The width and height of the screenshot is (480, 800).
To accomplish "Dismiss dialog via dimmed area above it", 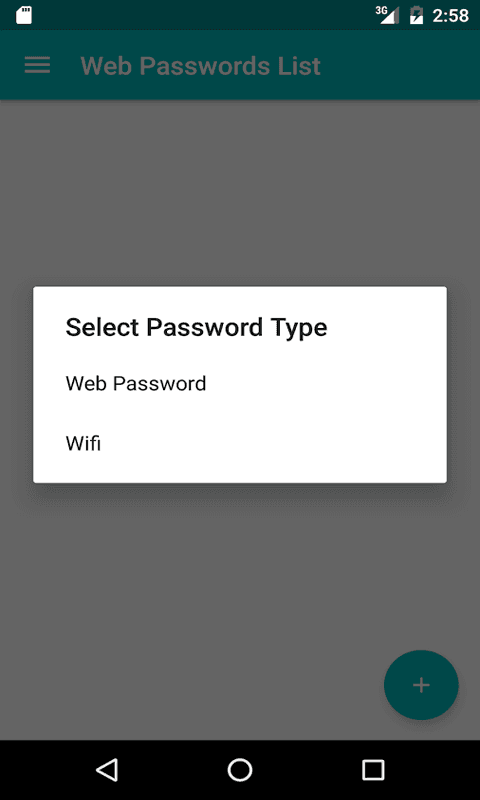I will click(x=240, y=193).
